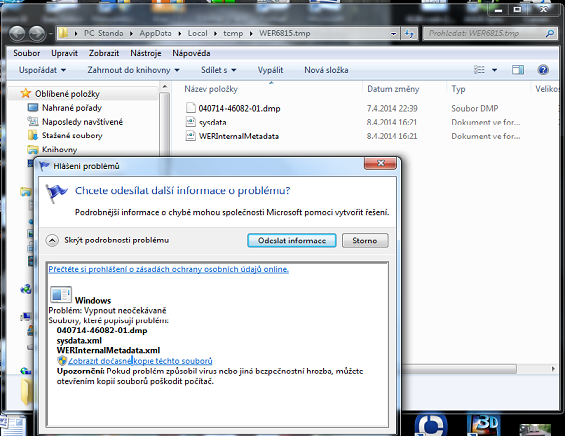Click the file list scroll-right arrow
Image resolution: width=565 pixels, height=436 pixels.
tap(553, 369)
